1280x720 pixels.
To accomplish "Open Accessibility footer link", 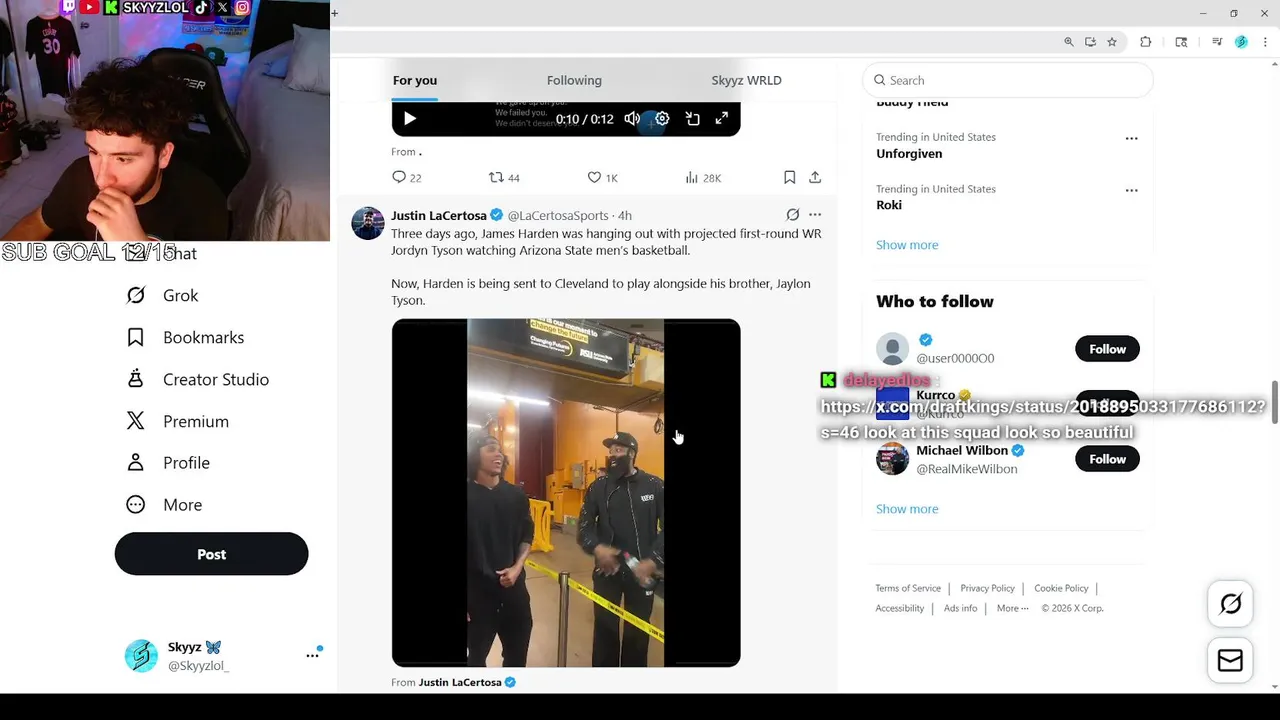I will click(899, 608).
